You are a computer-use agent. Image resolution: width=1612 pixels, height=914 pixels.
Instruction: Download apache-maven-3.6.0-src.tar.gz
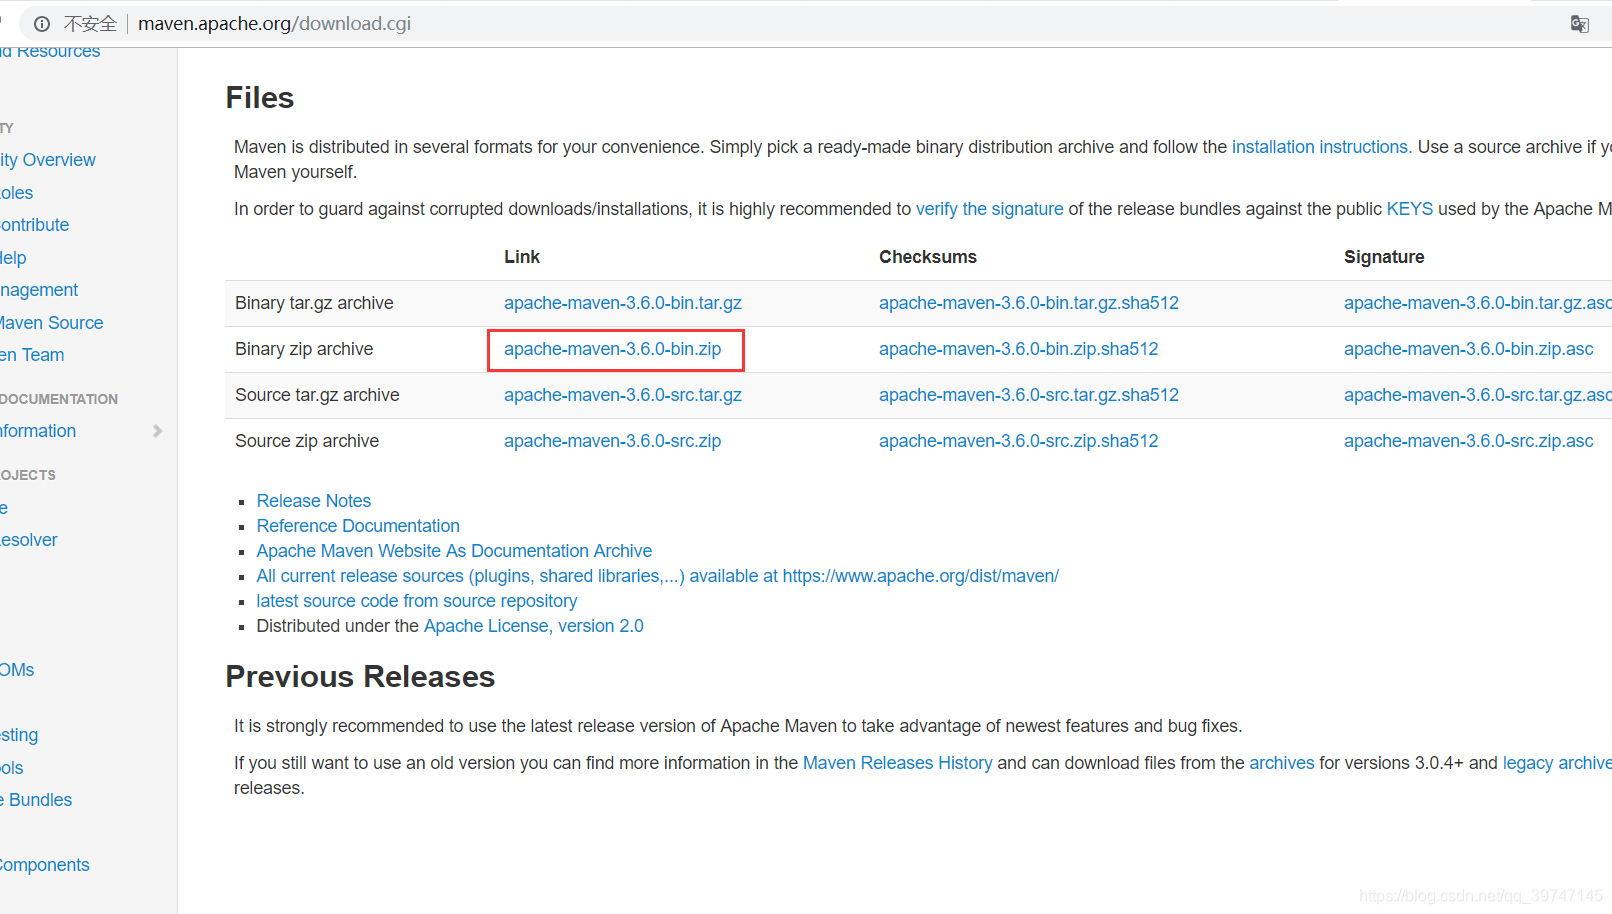(623, 395)
